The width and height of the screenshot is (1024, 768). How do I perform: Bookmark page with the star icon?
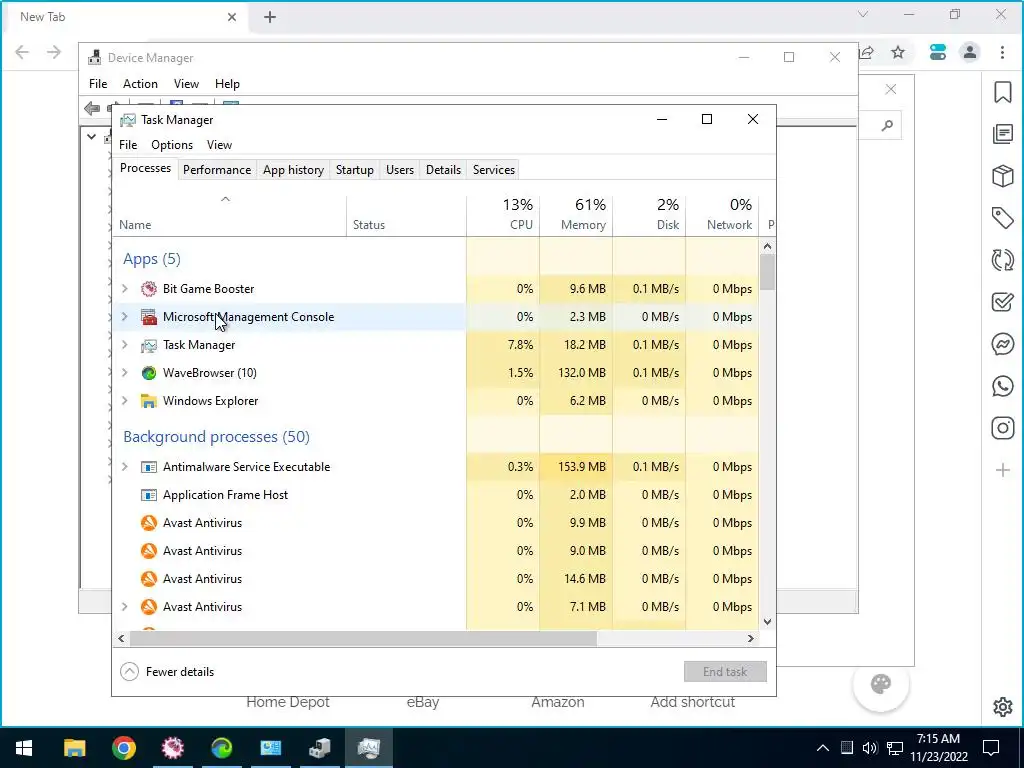click(x=898, y=52)
